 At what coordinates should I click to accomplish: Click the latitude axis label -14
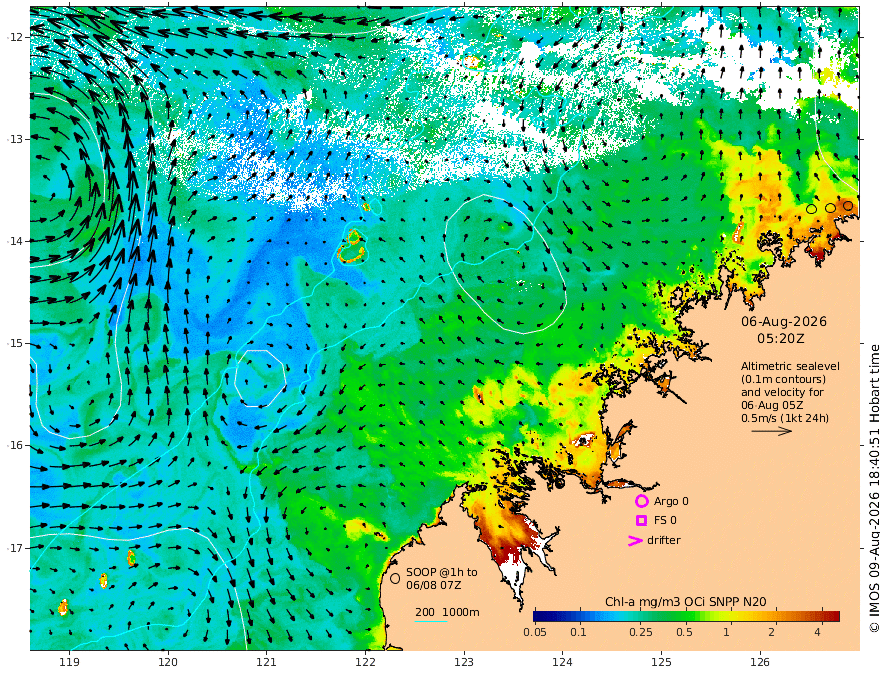click(15, 241)
